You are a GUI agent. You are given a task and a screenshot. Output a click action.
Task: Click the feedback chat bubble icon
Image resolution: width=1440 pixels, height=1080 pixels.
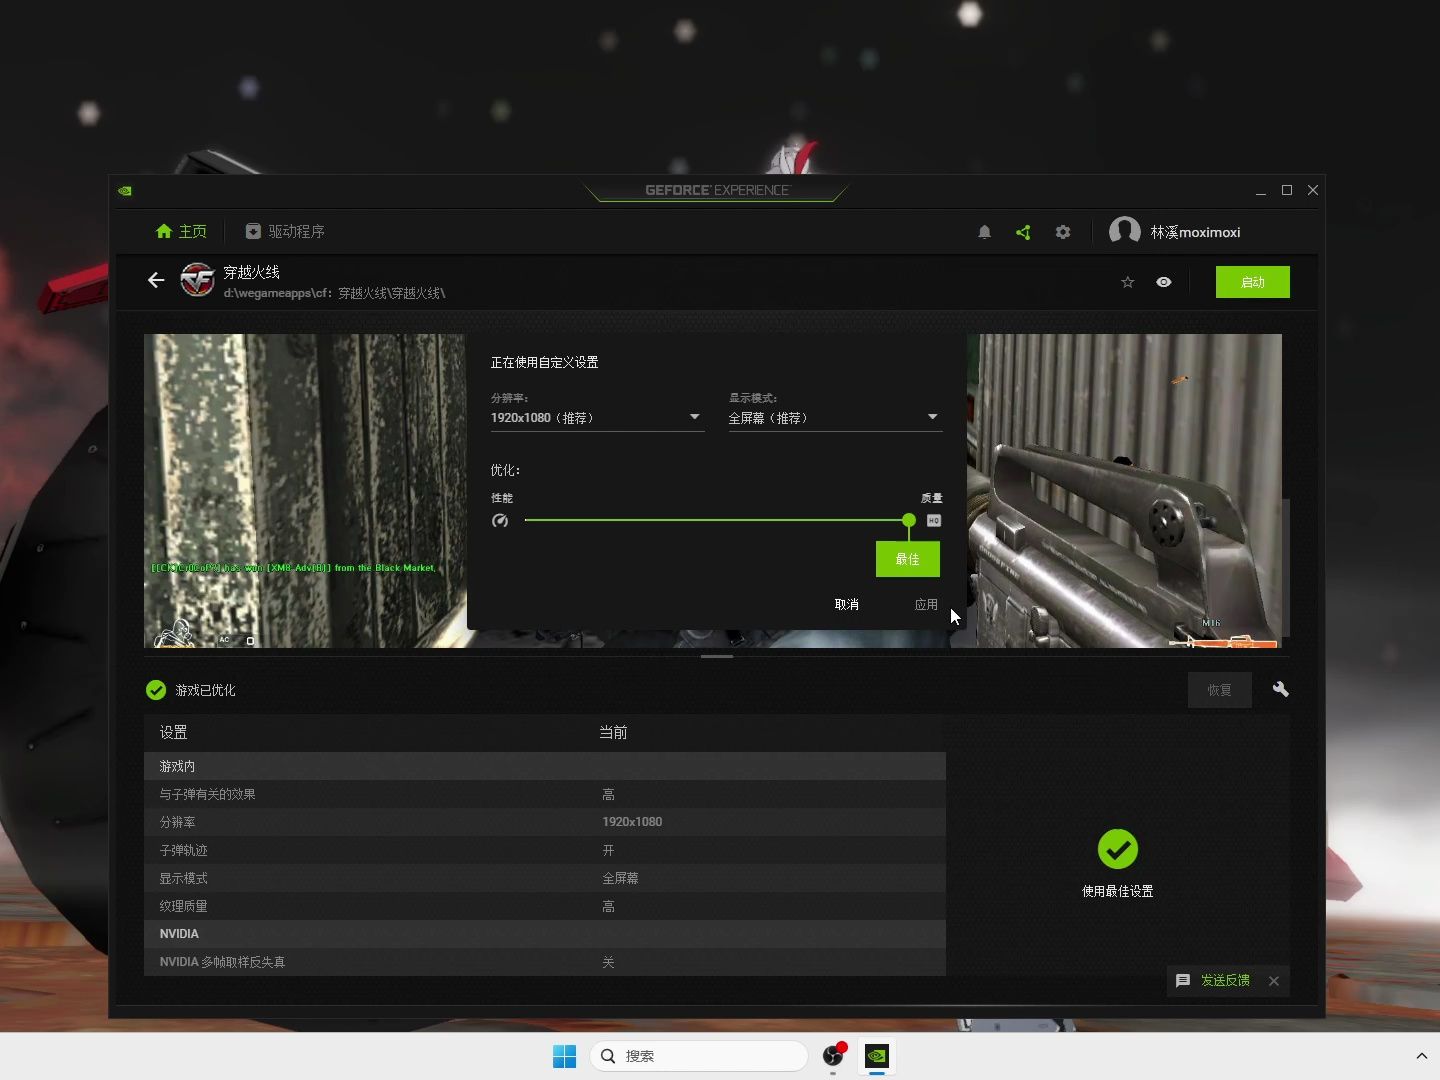click(x=1183, y=981)
